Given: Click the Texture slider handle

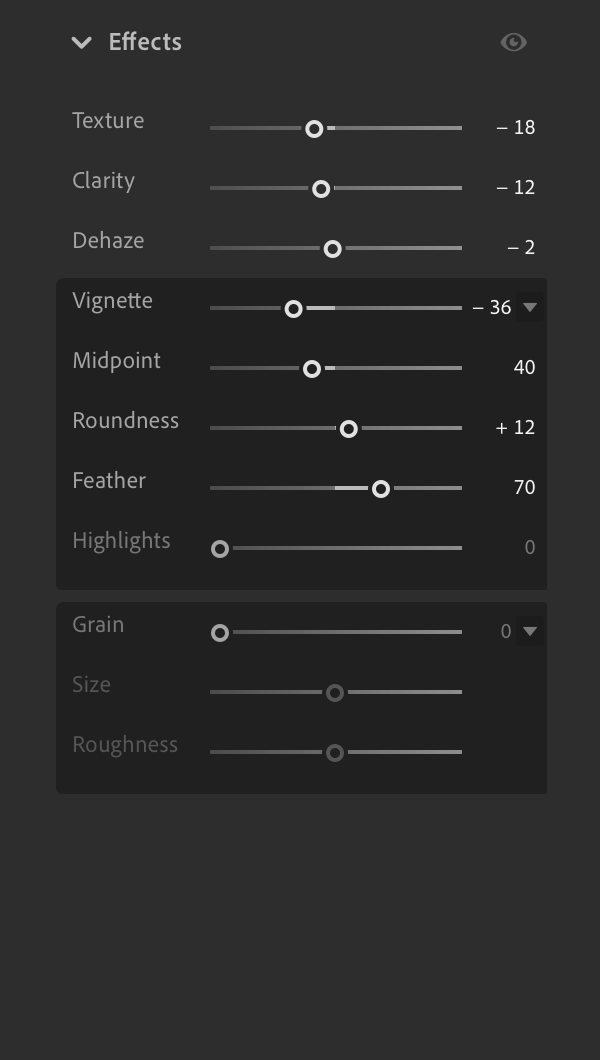Looking at the screenshot, I should 314,128.
